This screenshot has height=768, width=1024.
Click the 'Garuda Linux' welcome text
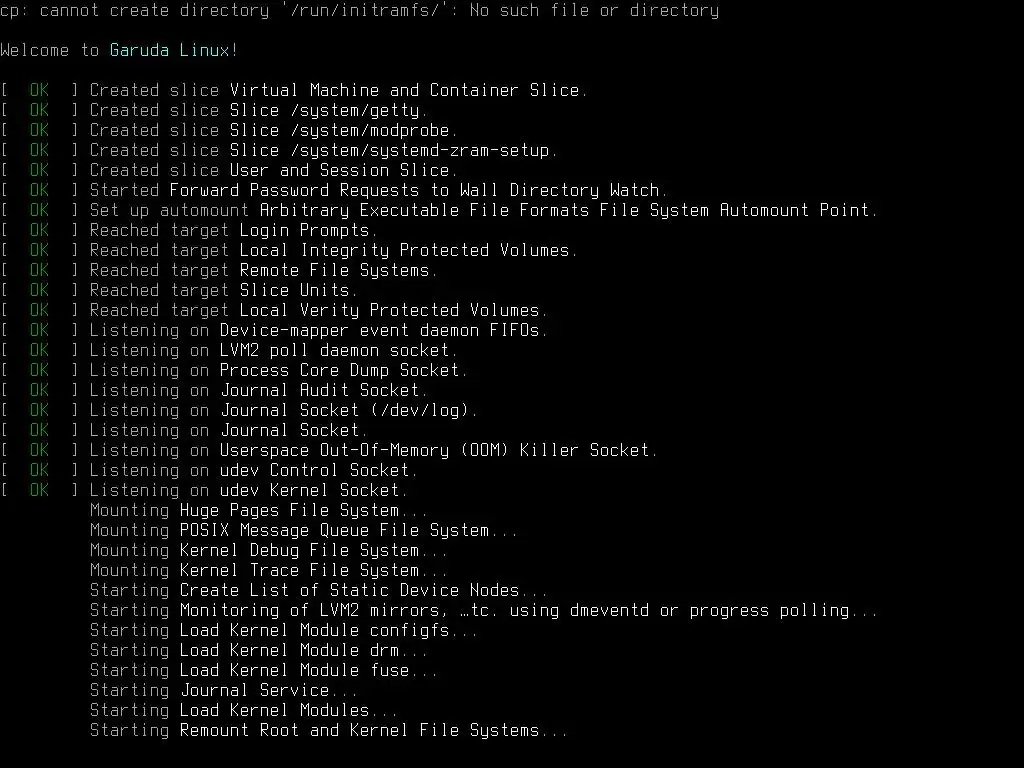point(168,50)
